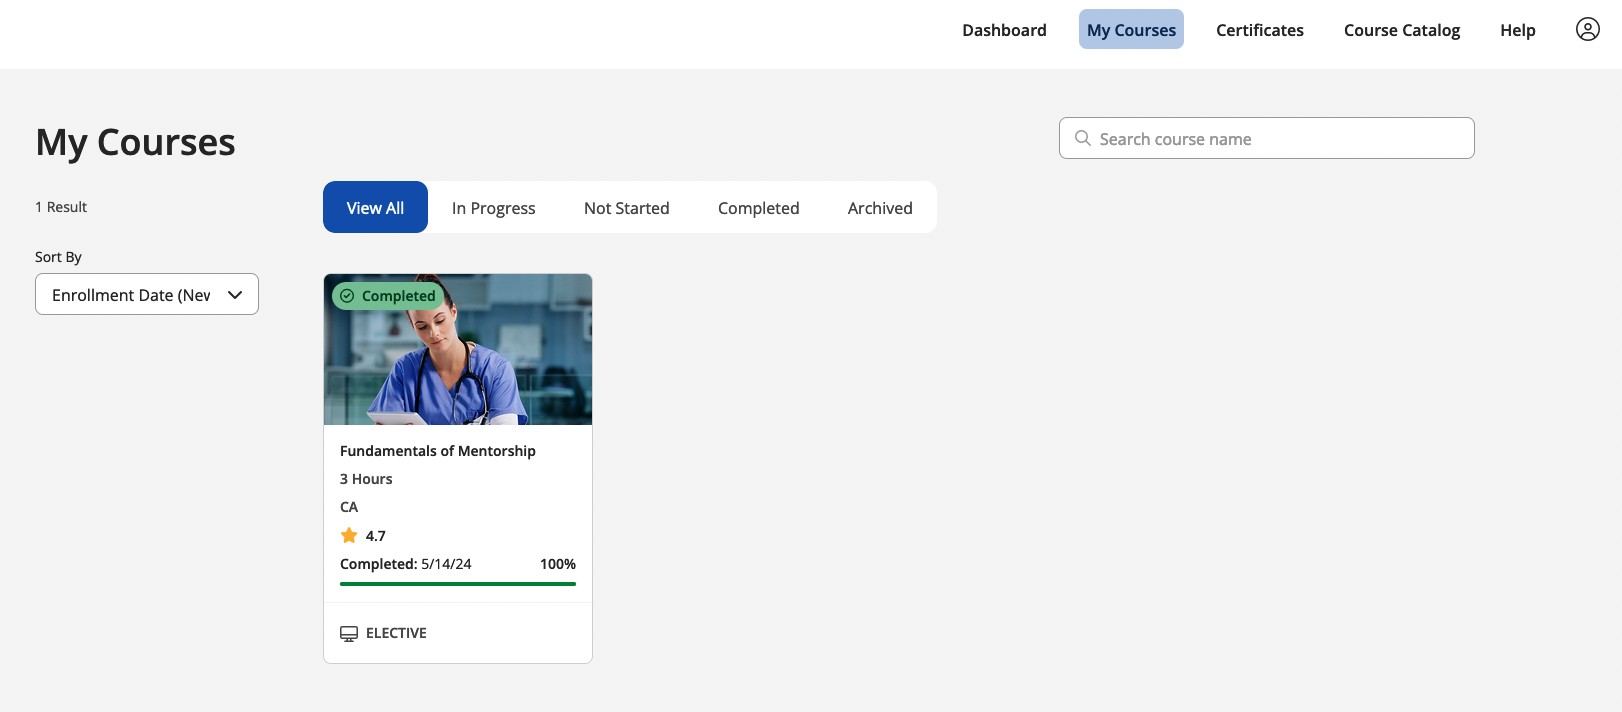
Task: Click the ELECTIVE label
Action: 396,633
